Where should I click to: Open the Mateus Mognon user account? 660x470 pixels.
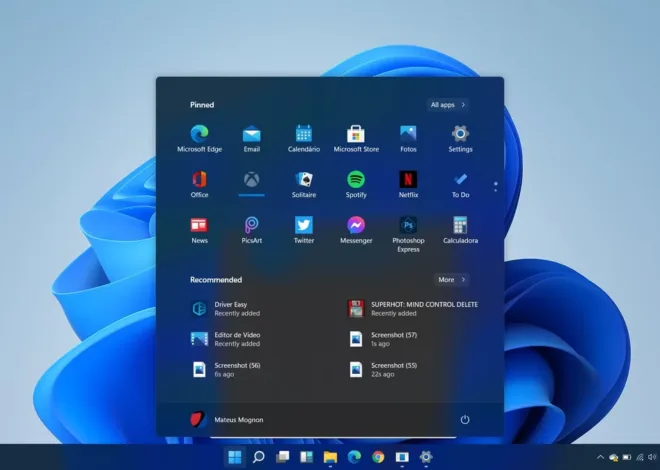[226, 420]
